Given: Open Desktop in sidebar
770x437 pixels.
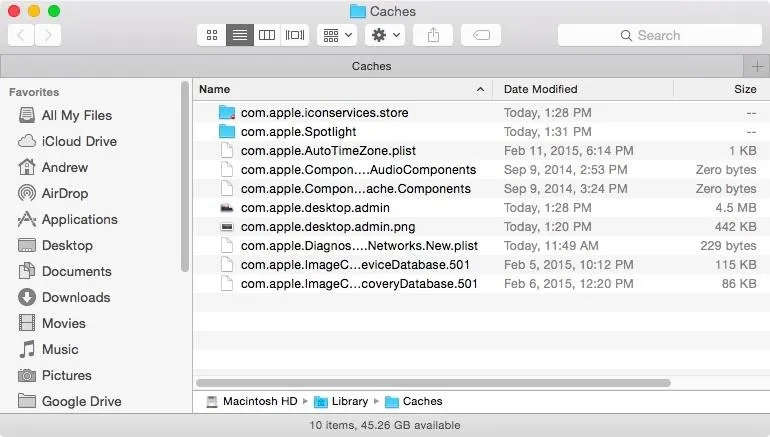Looking at the screenshot, I should point(55,246).
